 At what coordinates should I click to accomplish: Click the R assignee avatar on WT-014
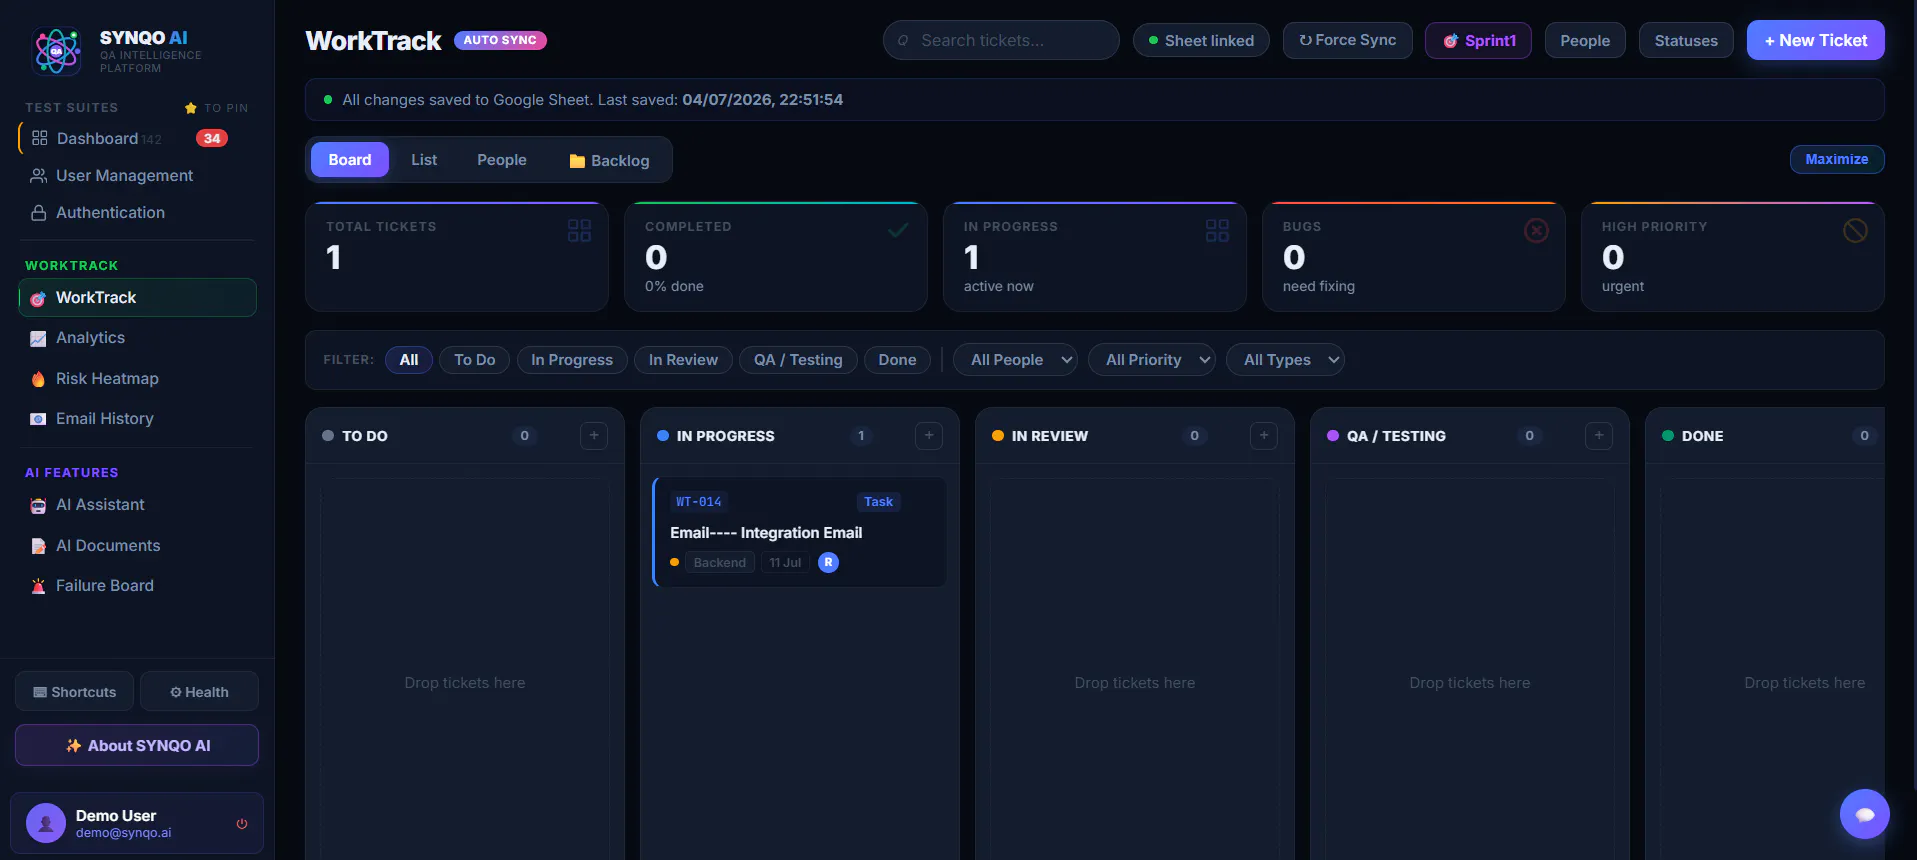pyautogui.click(x=828, y=562)
